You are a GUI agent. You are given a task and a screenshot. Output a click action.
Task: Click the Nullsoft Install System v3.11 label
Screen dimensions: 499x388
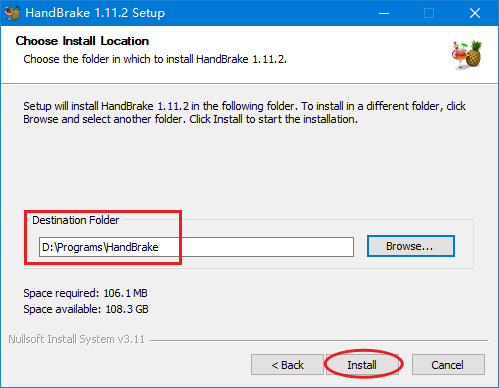point(77,339)
